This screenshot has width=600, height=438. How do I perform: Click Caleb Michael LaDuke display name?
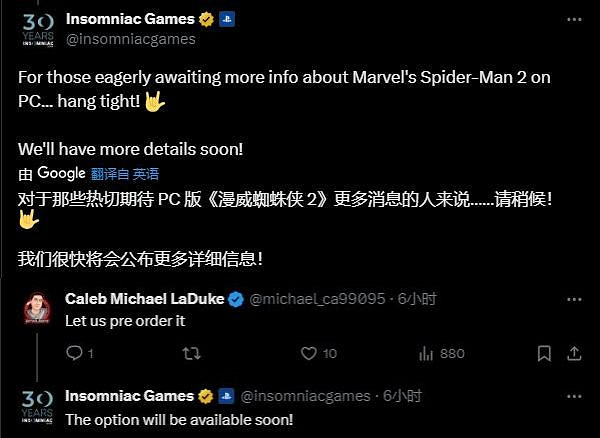145,299
